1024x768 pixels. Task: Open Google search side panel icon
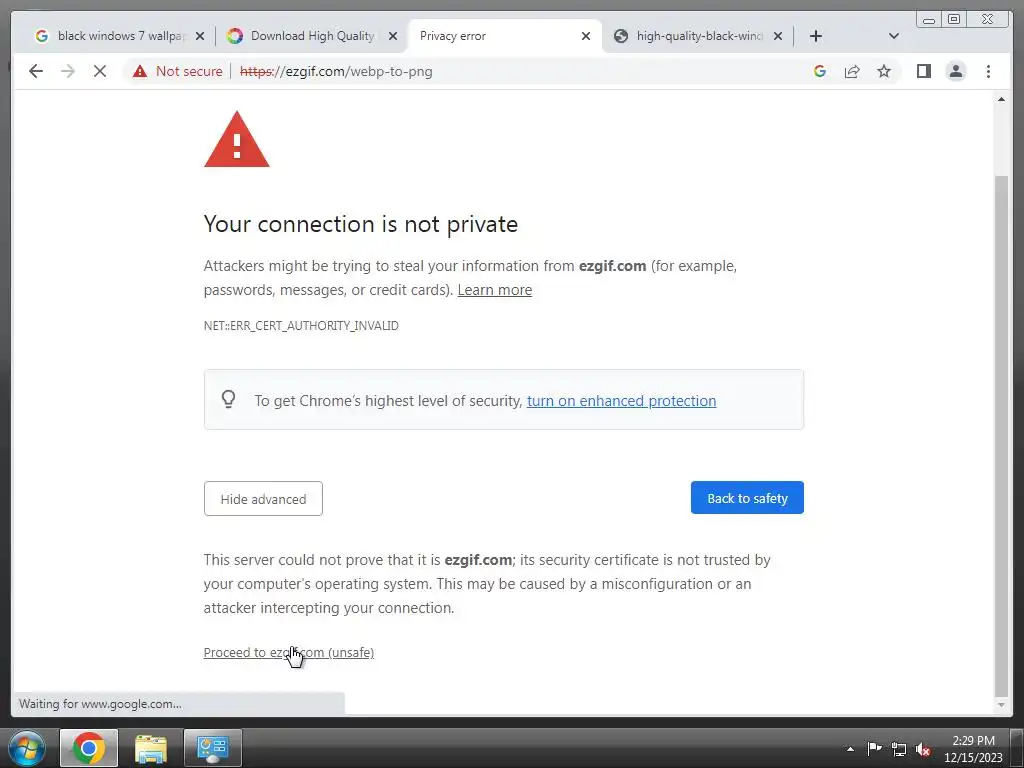(820, 71)
